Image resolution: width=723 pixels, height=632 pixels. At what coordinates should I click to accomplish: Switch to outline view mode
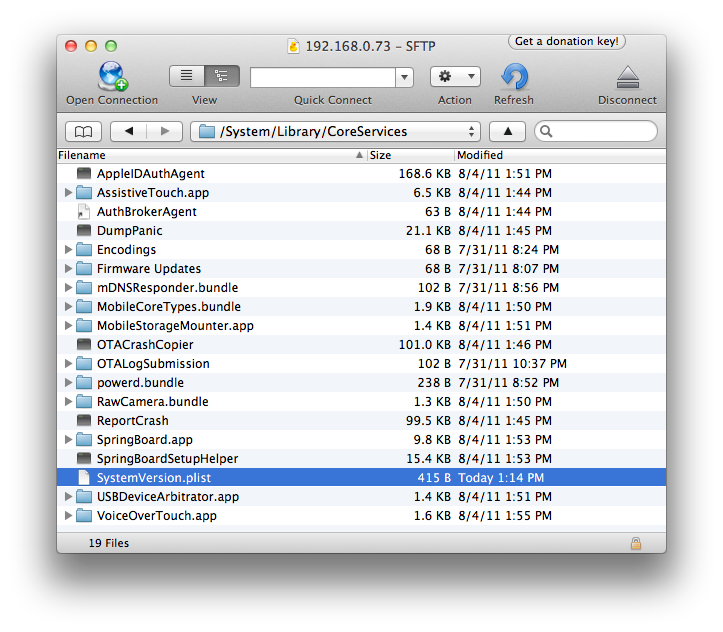click(x=222, y=76)
